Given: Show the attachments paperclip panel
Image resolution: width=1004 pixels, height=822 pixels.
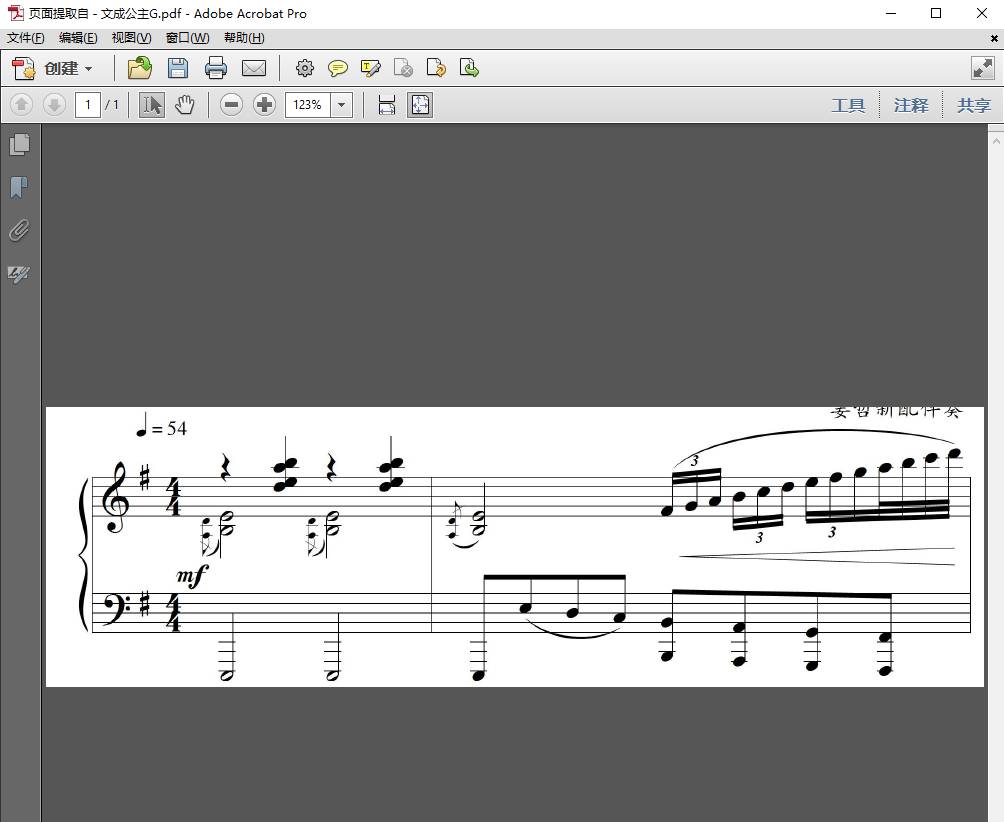Looking at the screenshot, I should pos(20,230).
